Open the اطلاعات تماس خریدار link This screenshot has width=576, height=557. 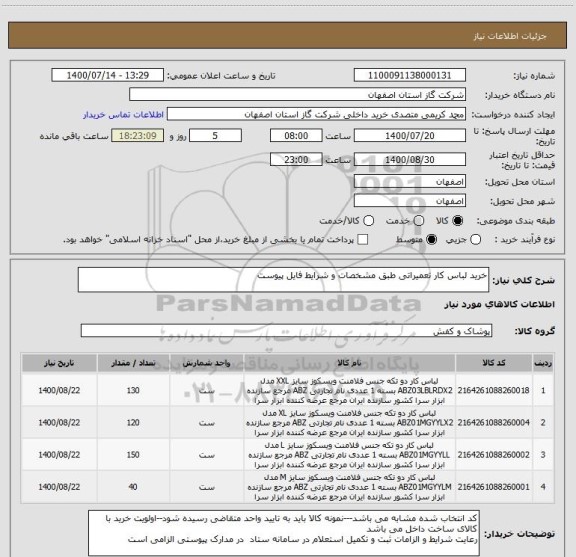tap(123, 115)
